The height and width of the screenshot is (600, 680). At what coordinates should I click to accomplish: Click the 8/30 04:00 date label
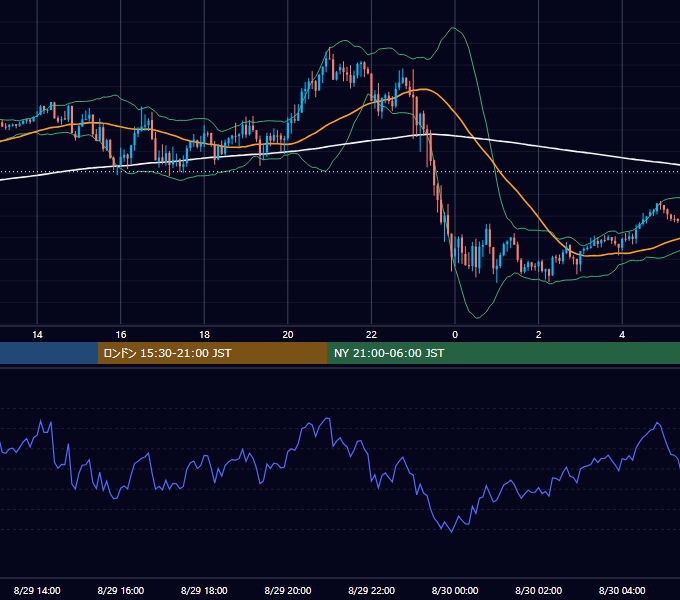point(622,590)
